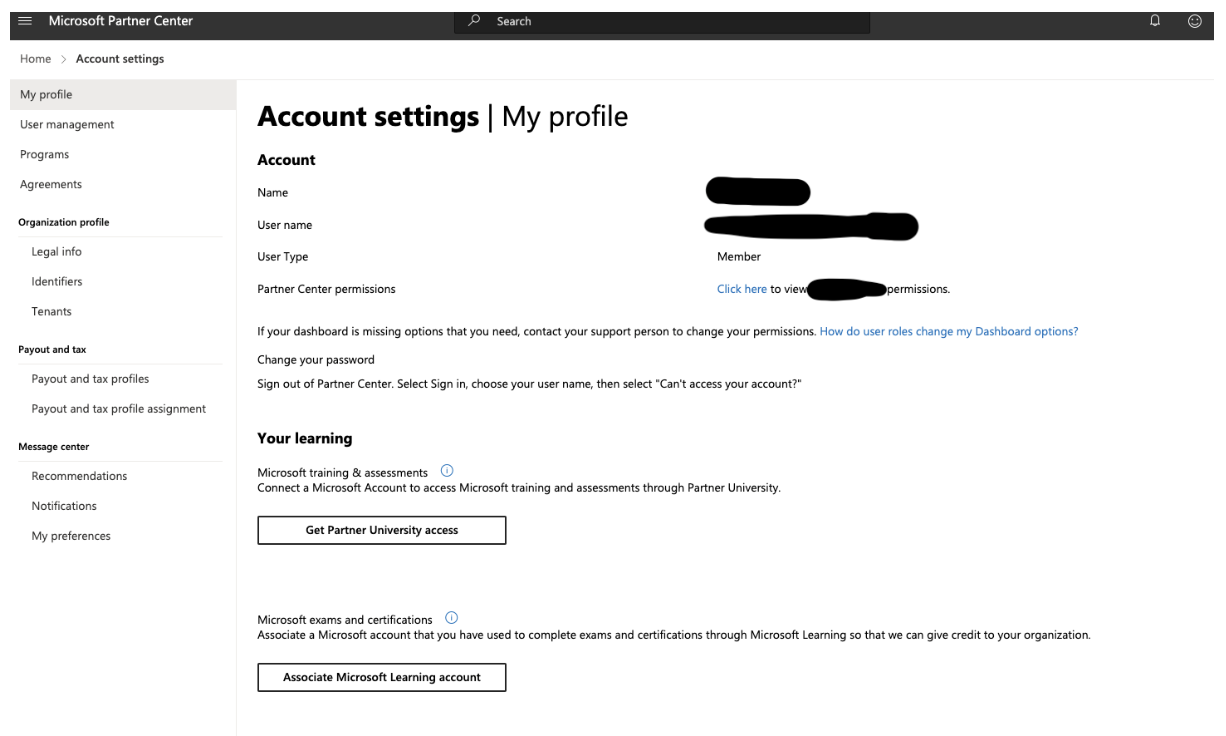Click into the Search field
The height and width of the screenshot is (736, 1226).
(x=662, y=21)
